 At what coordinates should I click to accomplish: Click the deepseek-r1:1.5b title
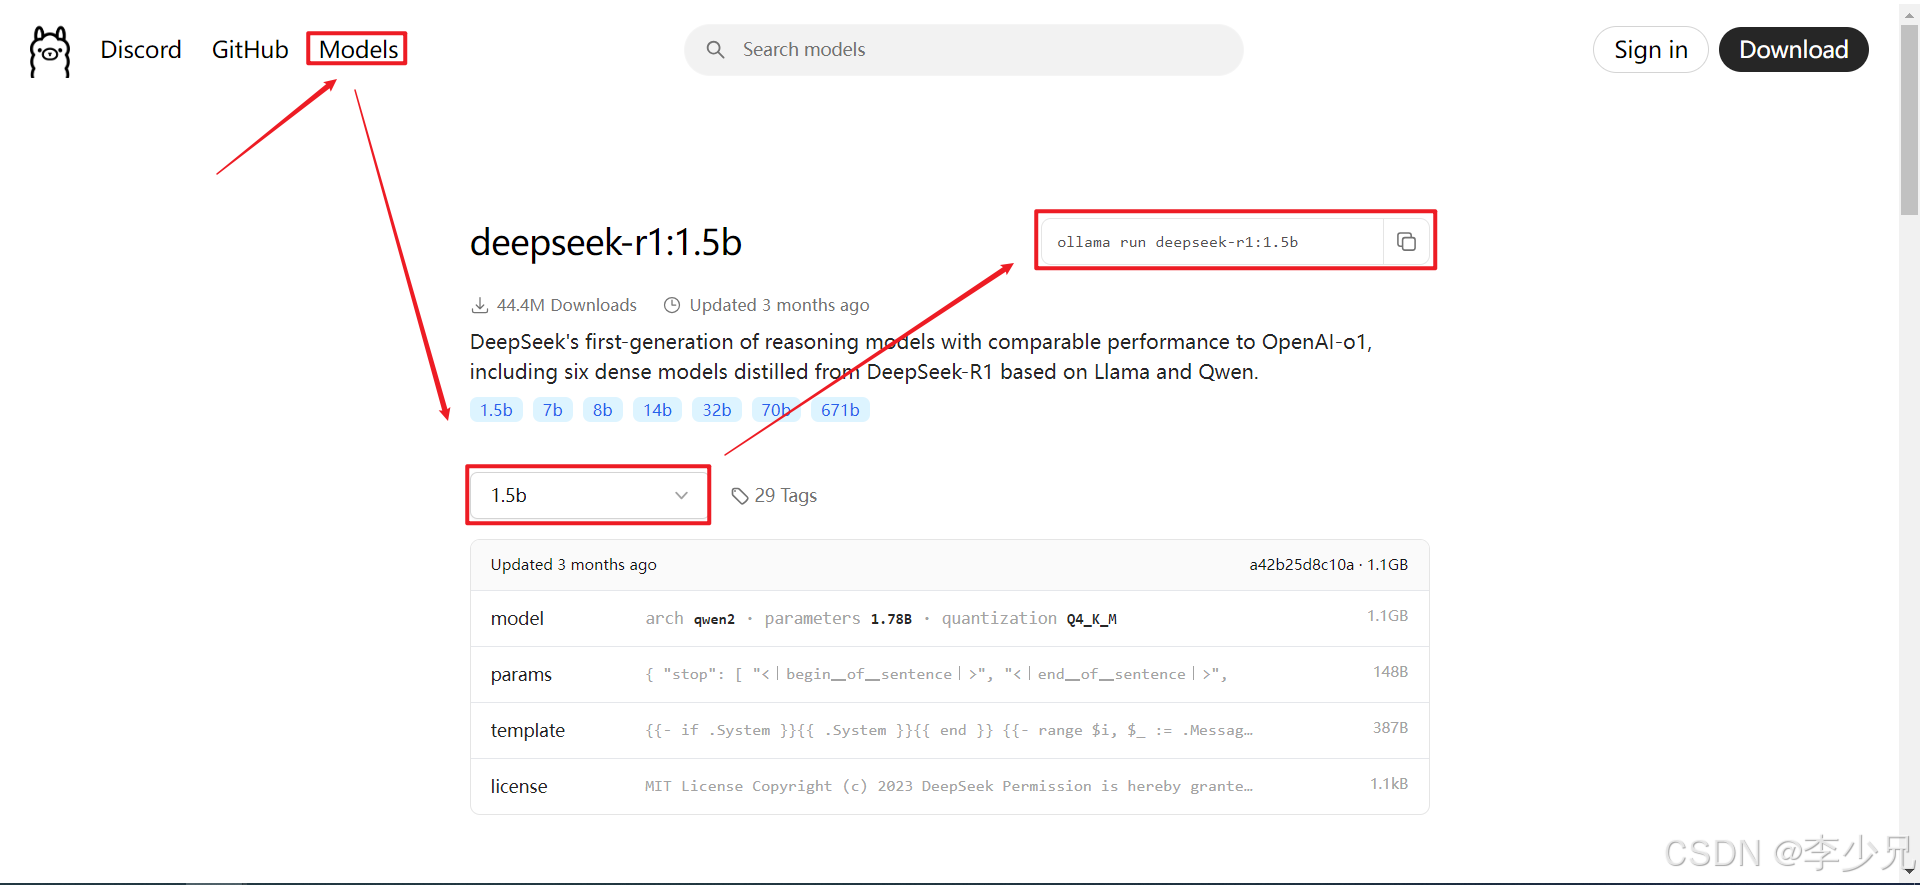[x=606, y=243]
